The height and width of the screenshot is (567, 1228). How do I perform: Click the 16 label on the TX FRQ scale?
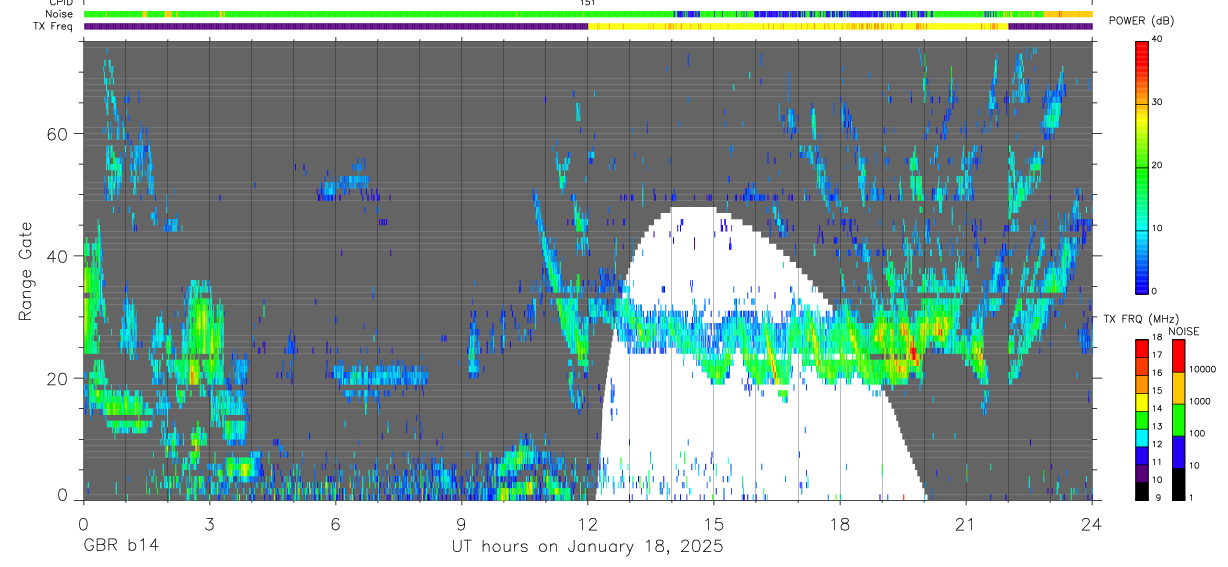pos(1156,373)
